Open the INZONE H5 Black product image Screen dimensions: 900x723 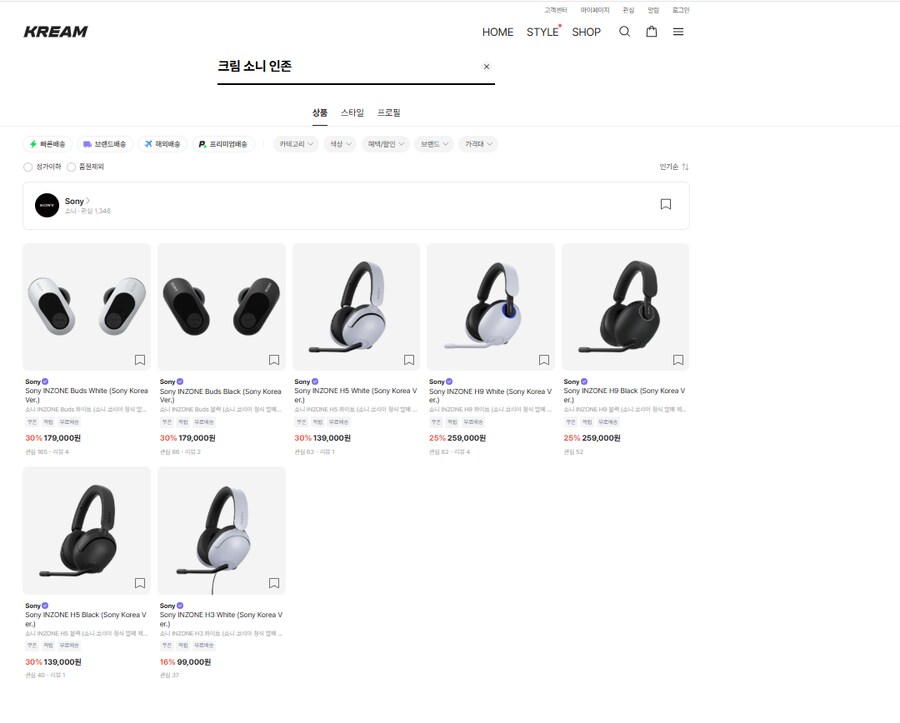pyautogui.click(x=87, y=531)
